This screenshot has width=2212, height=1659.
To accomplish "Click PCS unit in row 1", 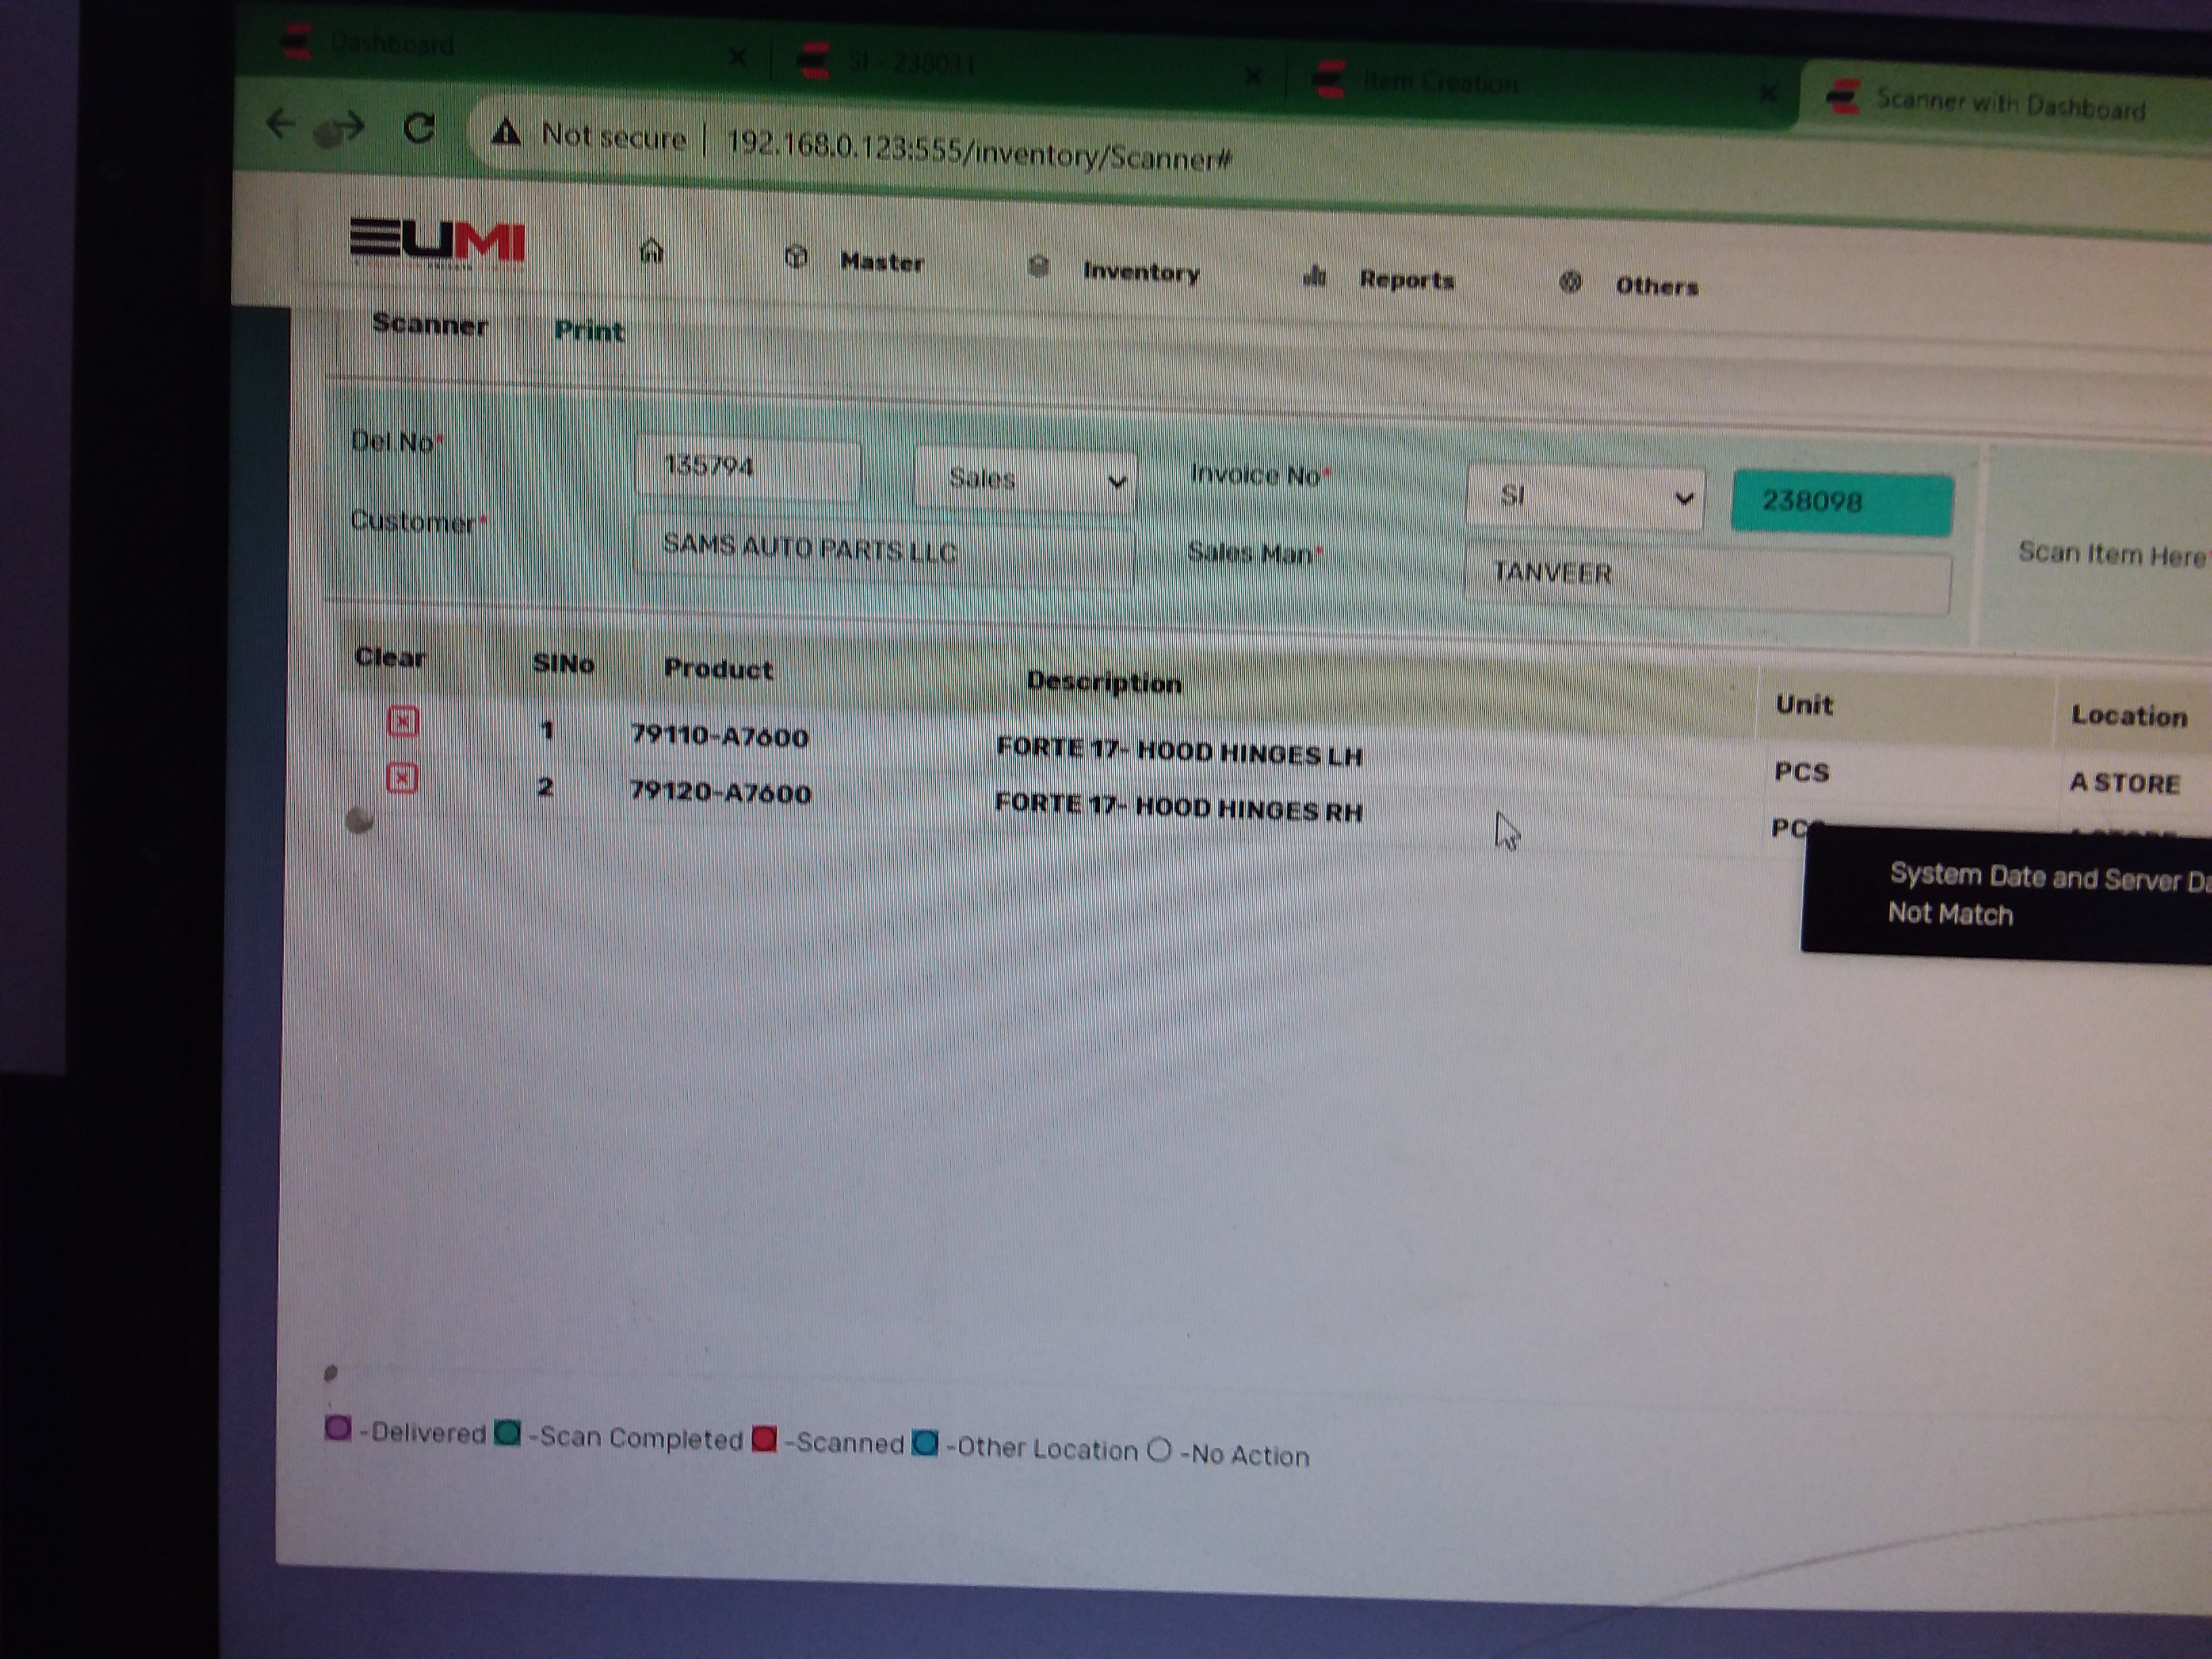I will click(x=1802, y=771).
